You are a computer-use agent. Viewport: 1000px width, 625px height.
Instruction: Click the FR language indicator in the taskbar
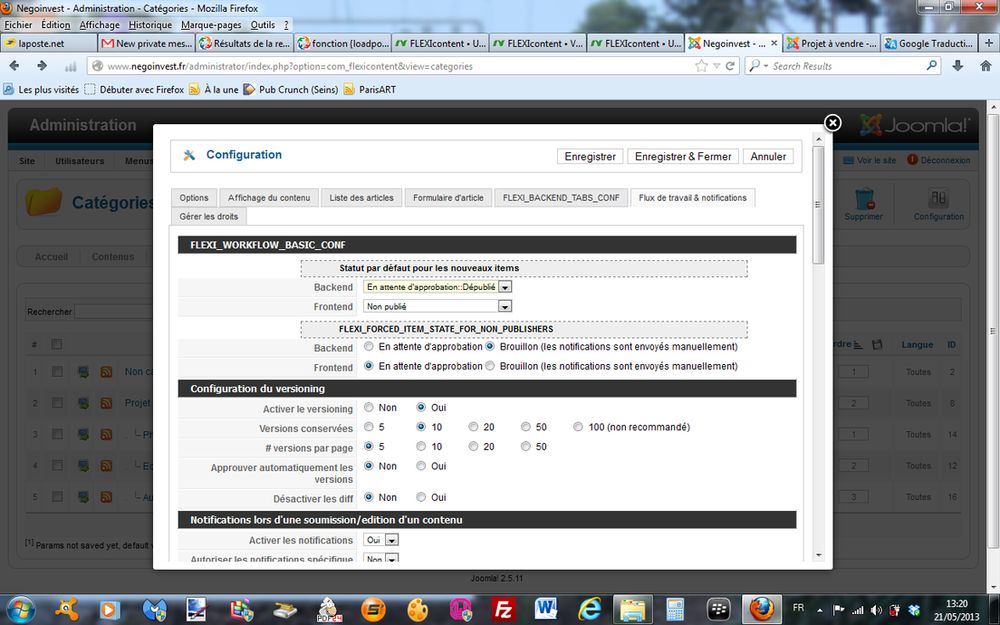798,608
